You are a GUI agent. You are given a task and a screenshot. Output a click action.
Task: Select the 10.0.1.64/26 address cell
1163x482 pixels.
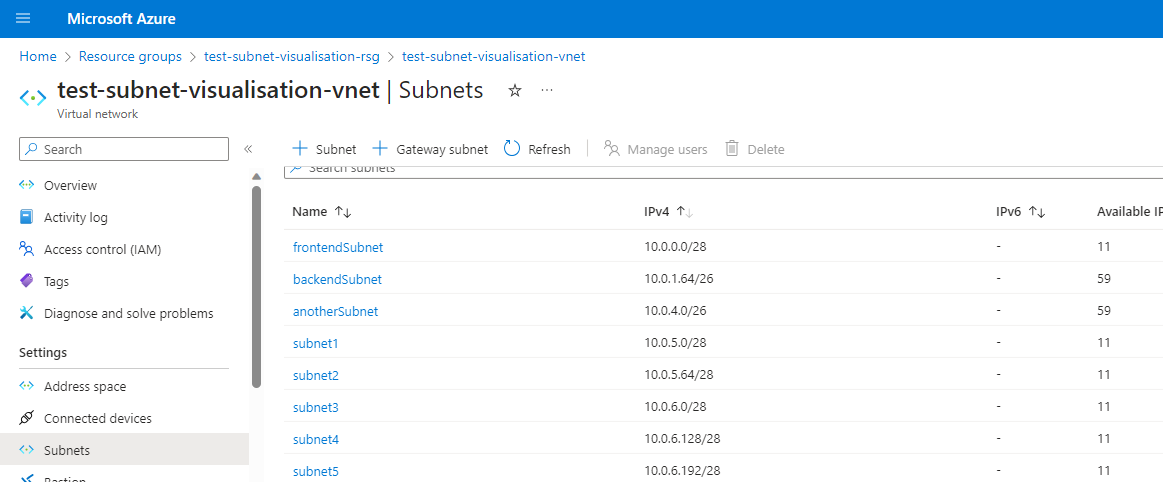[679, 280]
